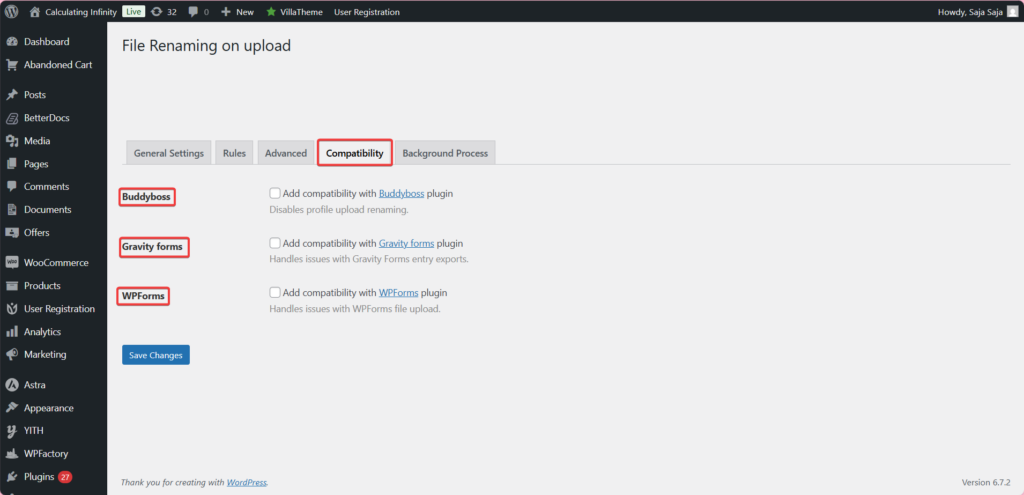Click the WPFactory sidebar icon
The image size is (1024, 495).
click(x=12, y=454)
